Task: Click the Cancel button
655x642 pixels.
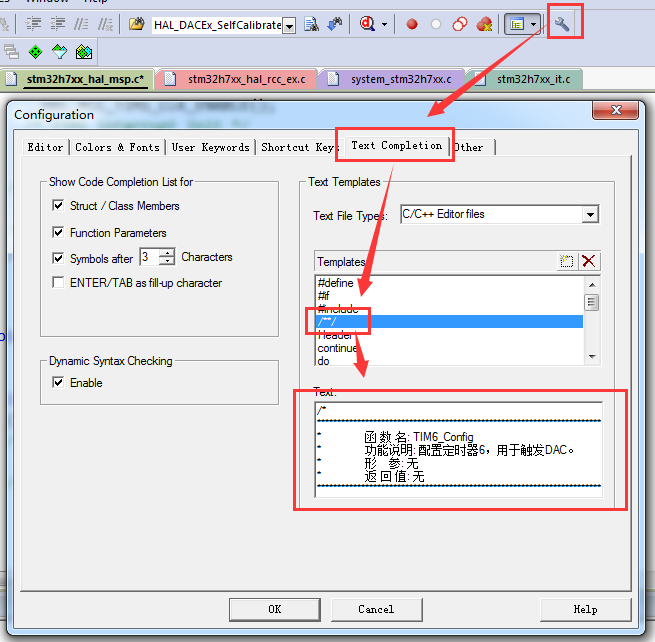Action: (x=376, y=609)
